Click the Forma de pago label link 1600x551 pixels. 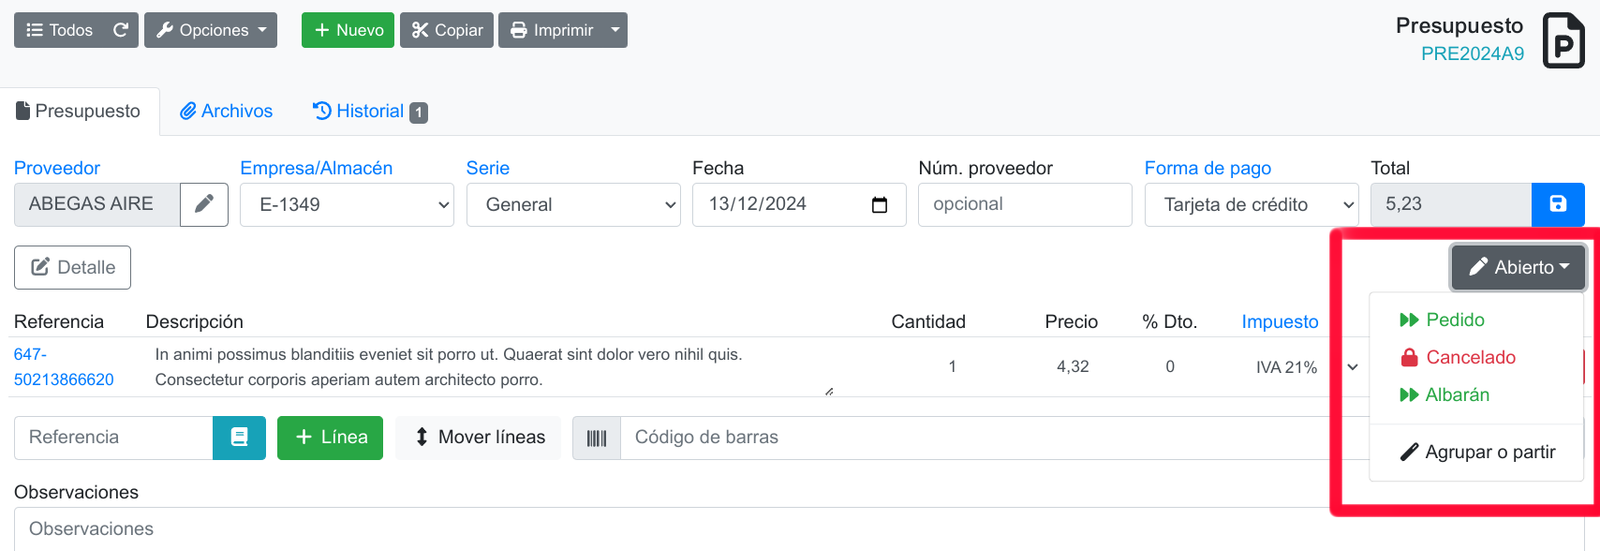[1208, 168]
